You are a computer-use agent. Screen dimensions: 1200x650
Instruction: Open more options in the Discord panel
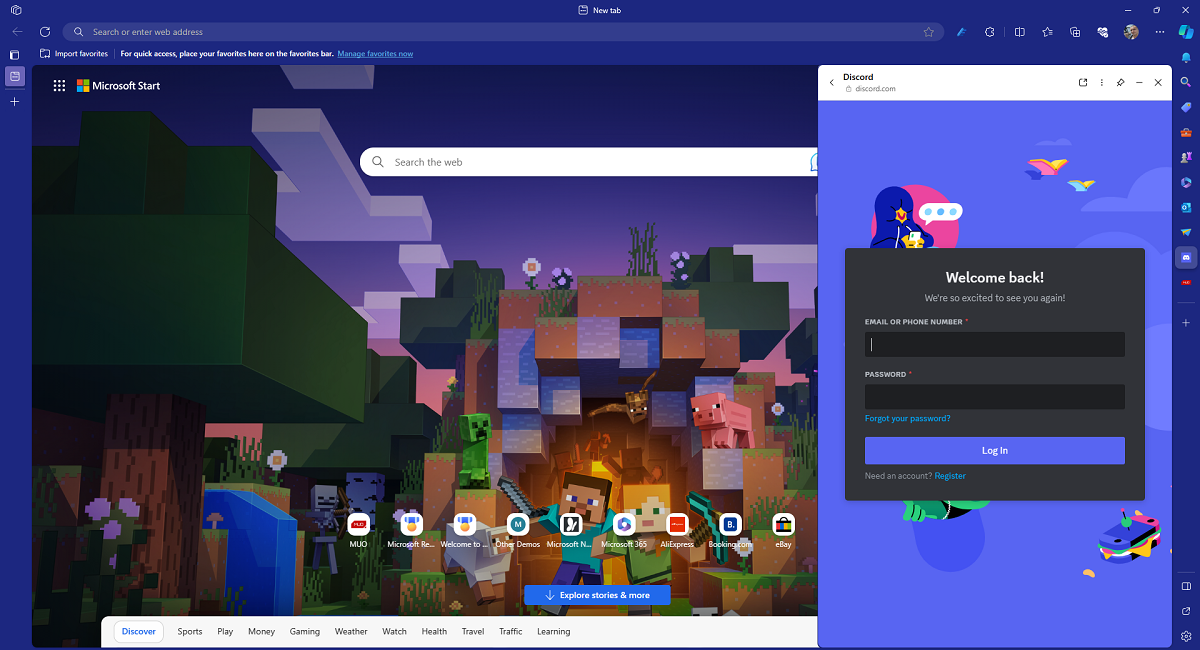pyautogui.click(x=1101, y=82)
